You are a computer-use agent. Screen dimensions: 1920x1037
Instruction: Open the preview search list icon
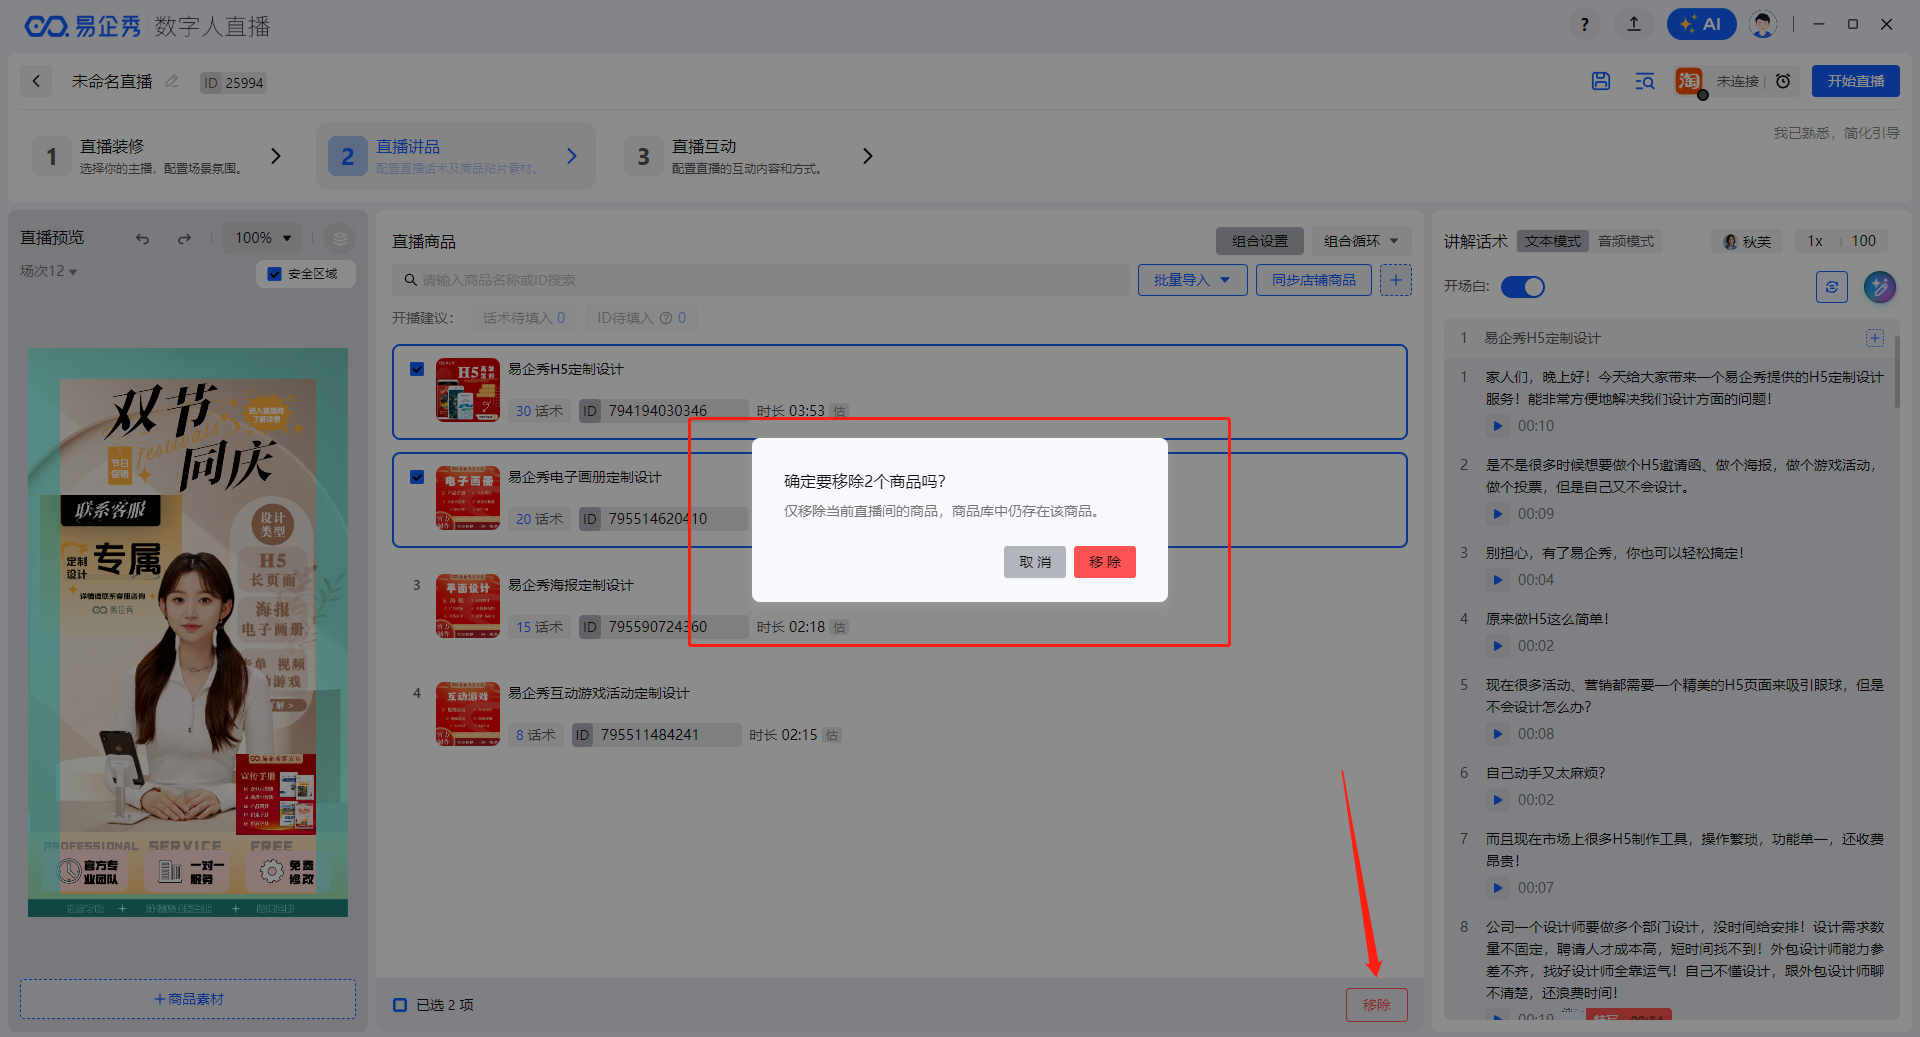pyautogui.click(x=1644, y=81)
